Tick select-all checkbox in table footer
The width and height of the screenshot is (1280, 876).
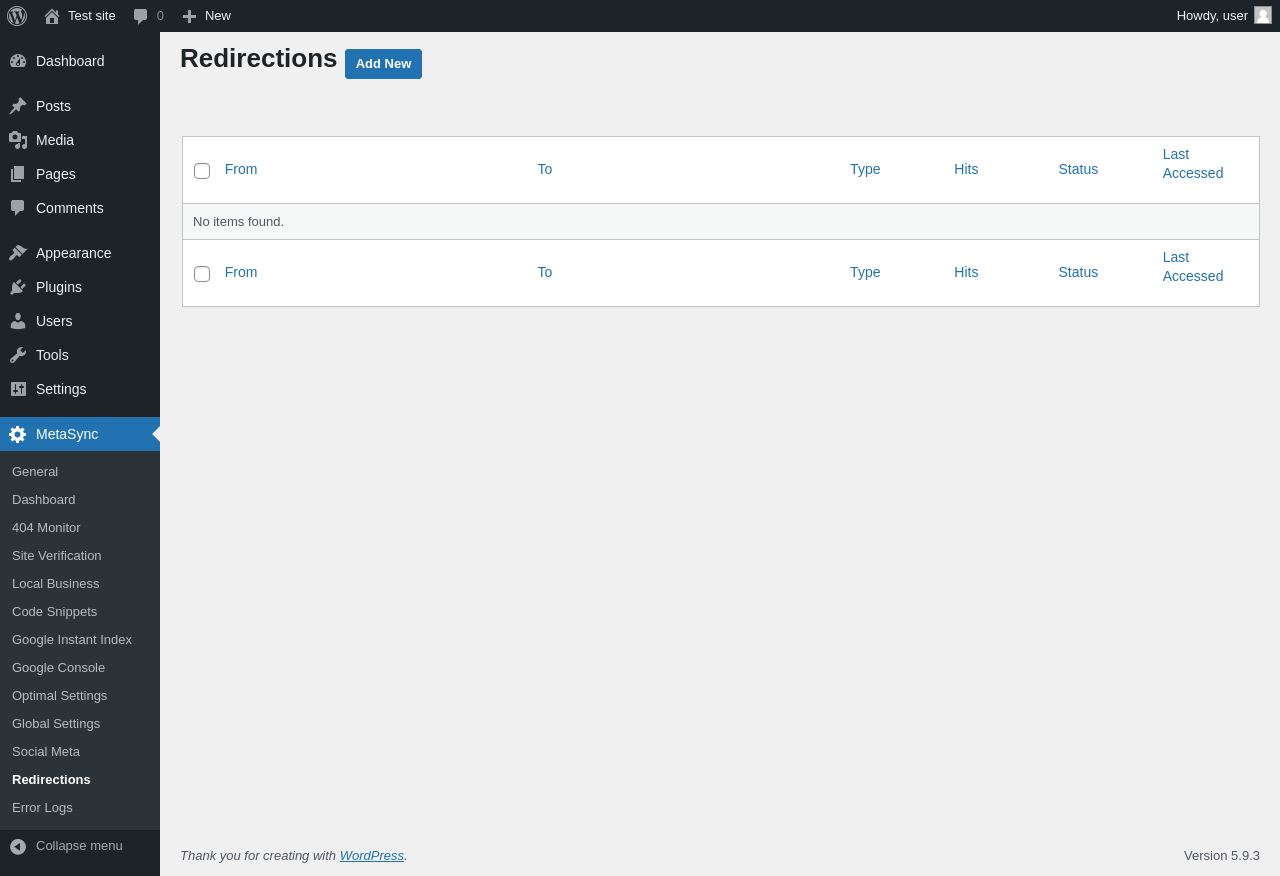tap(202, 274)
